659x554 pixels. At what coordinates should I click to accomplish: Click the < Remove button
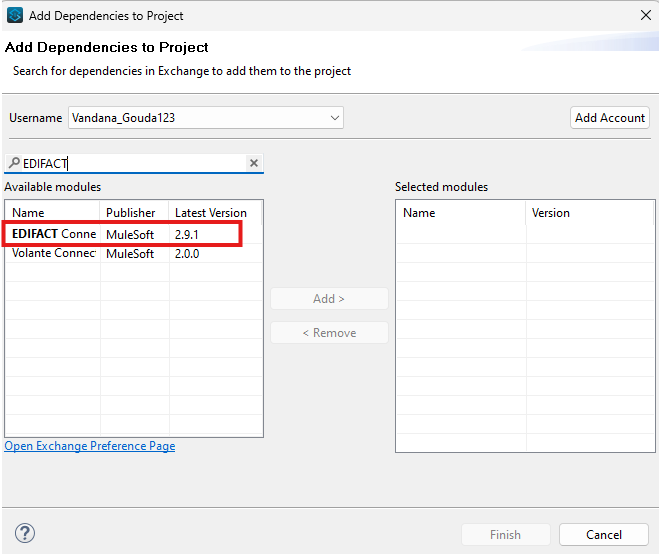[329, 333]
